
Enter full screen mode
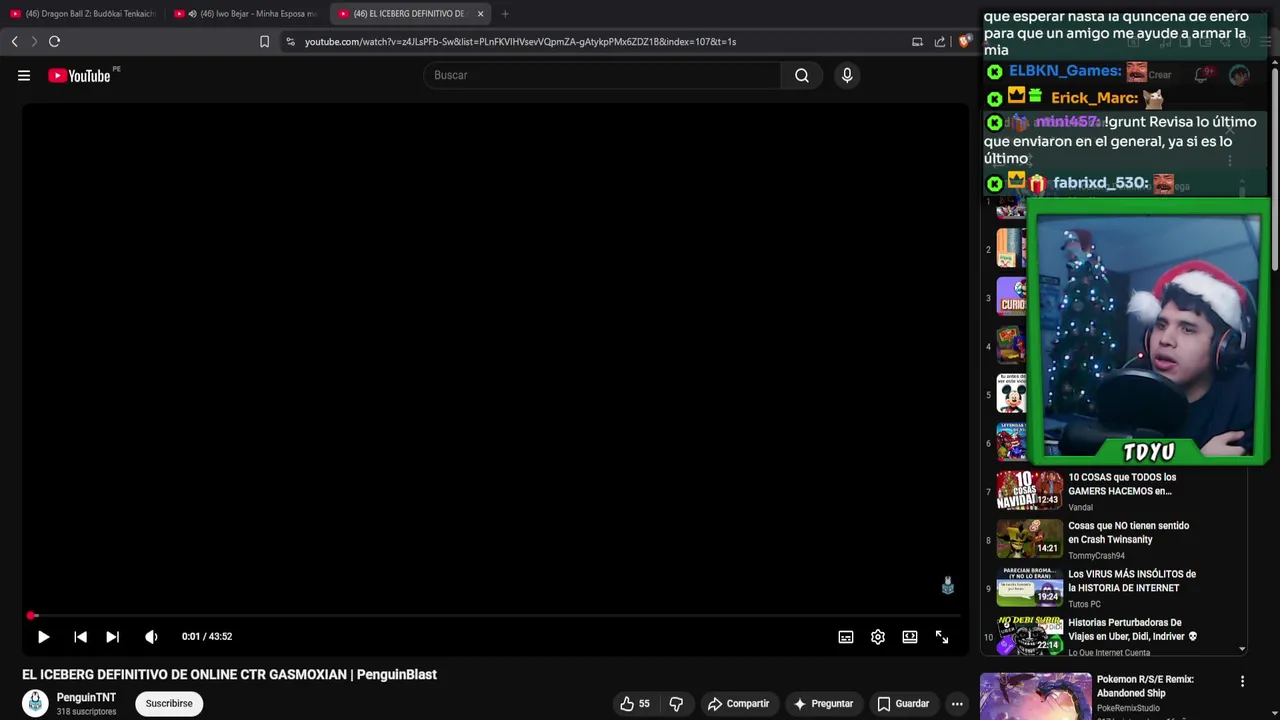942,637
